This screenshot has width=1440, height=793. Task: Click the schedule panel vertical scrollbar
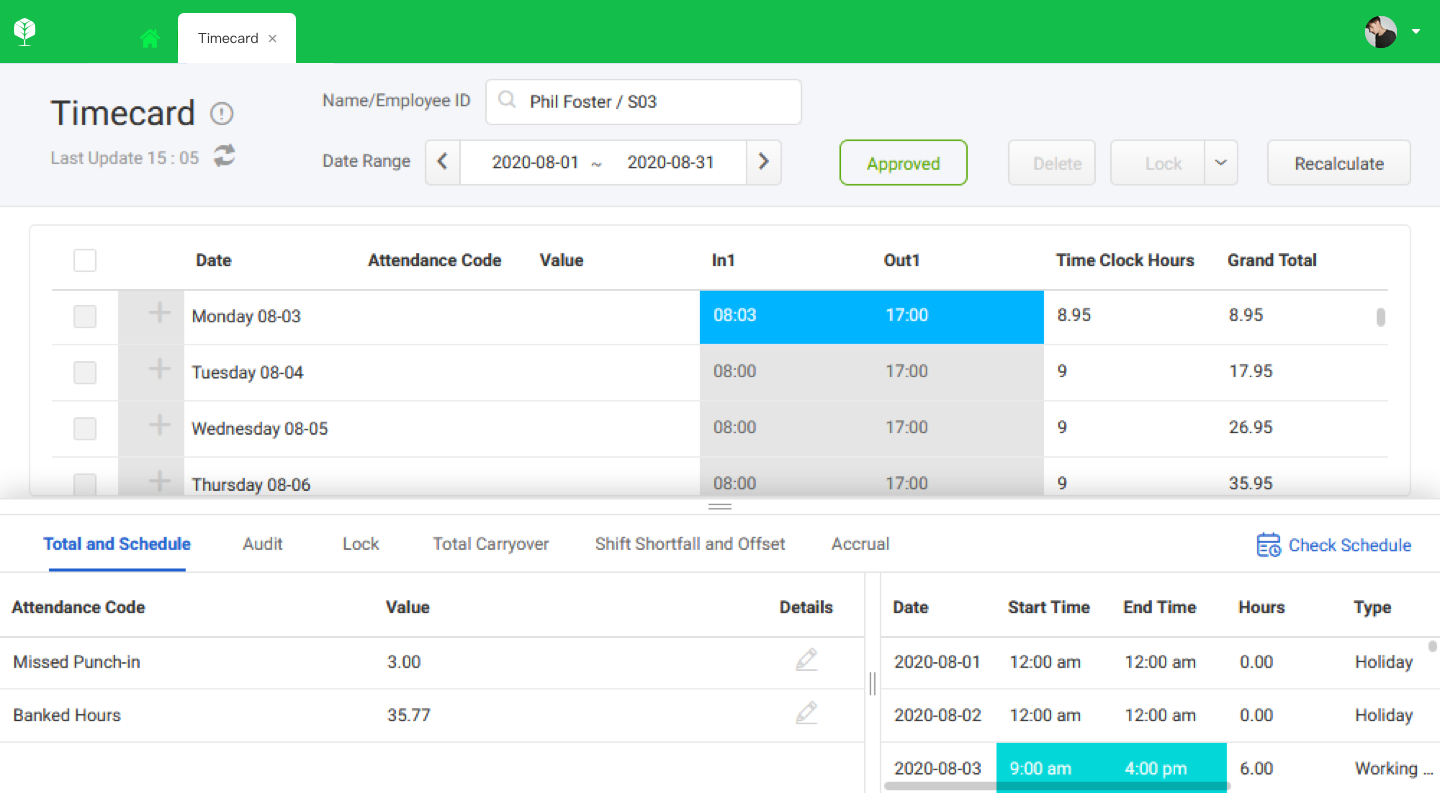coord(1432,646)
